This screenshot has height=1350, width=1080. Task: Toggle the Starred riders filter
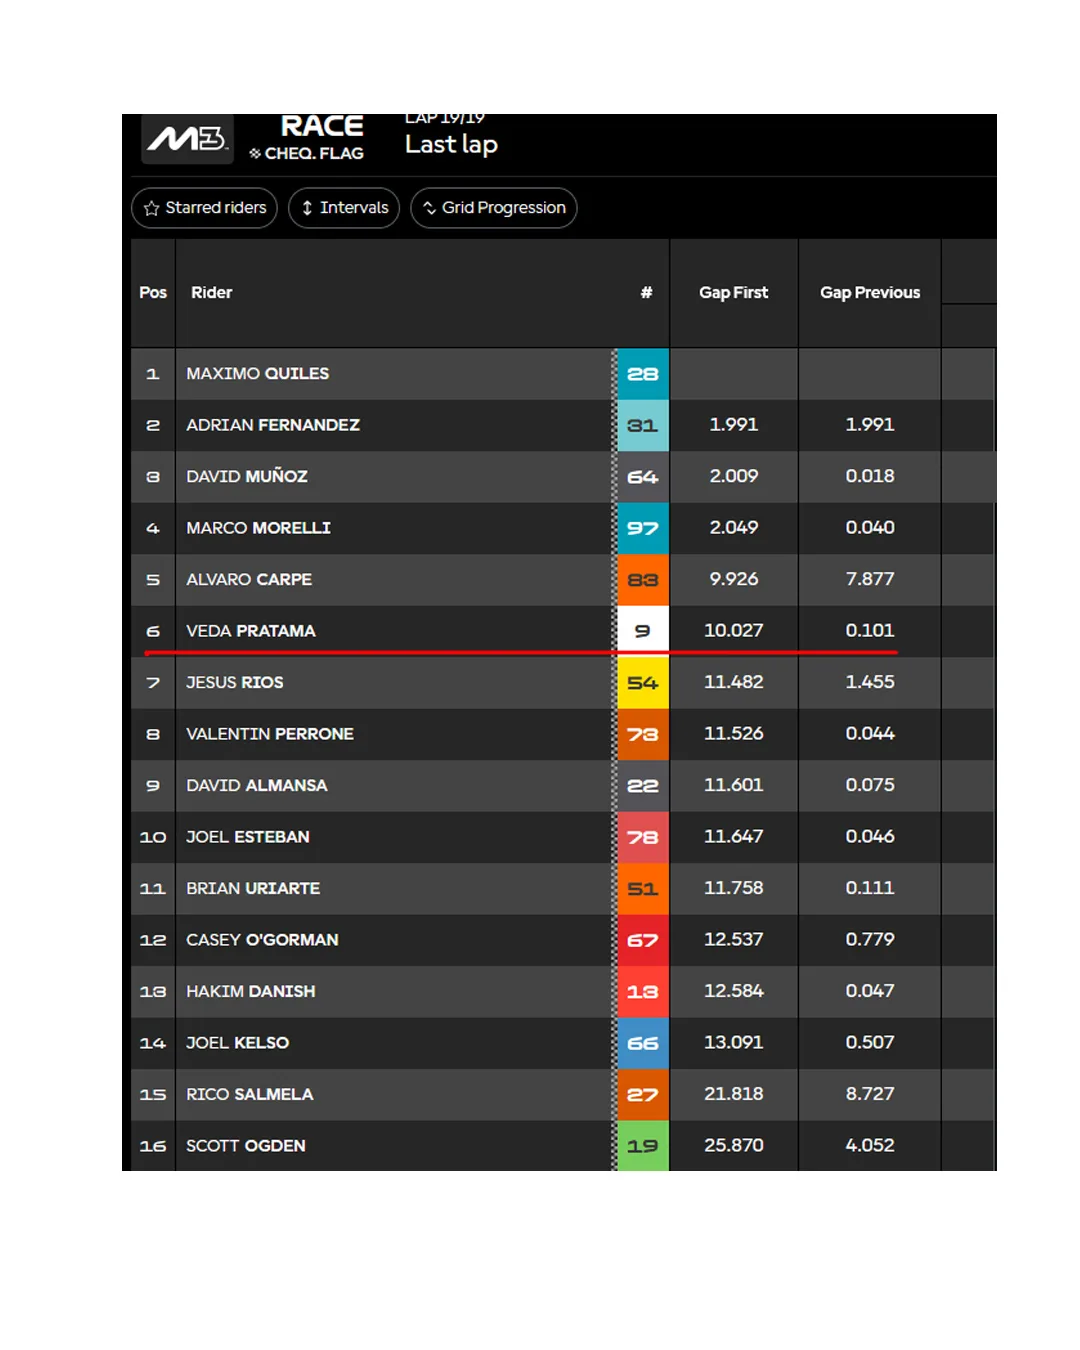pyautogui.click(x=205, y=208)
